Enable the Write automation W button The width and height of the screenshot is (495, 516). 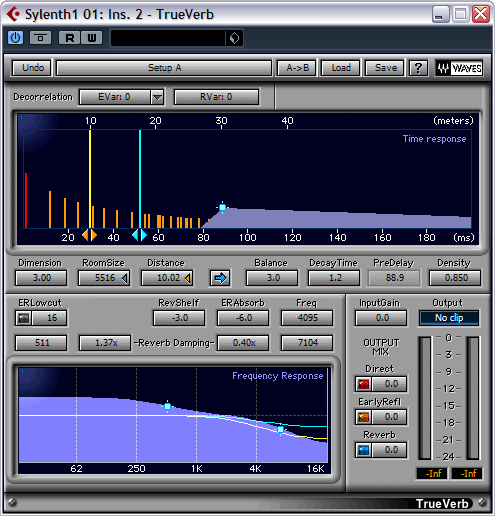coord(92,38)
